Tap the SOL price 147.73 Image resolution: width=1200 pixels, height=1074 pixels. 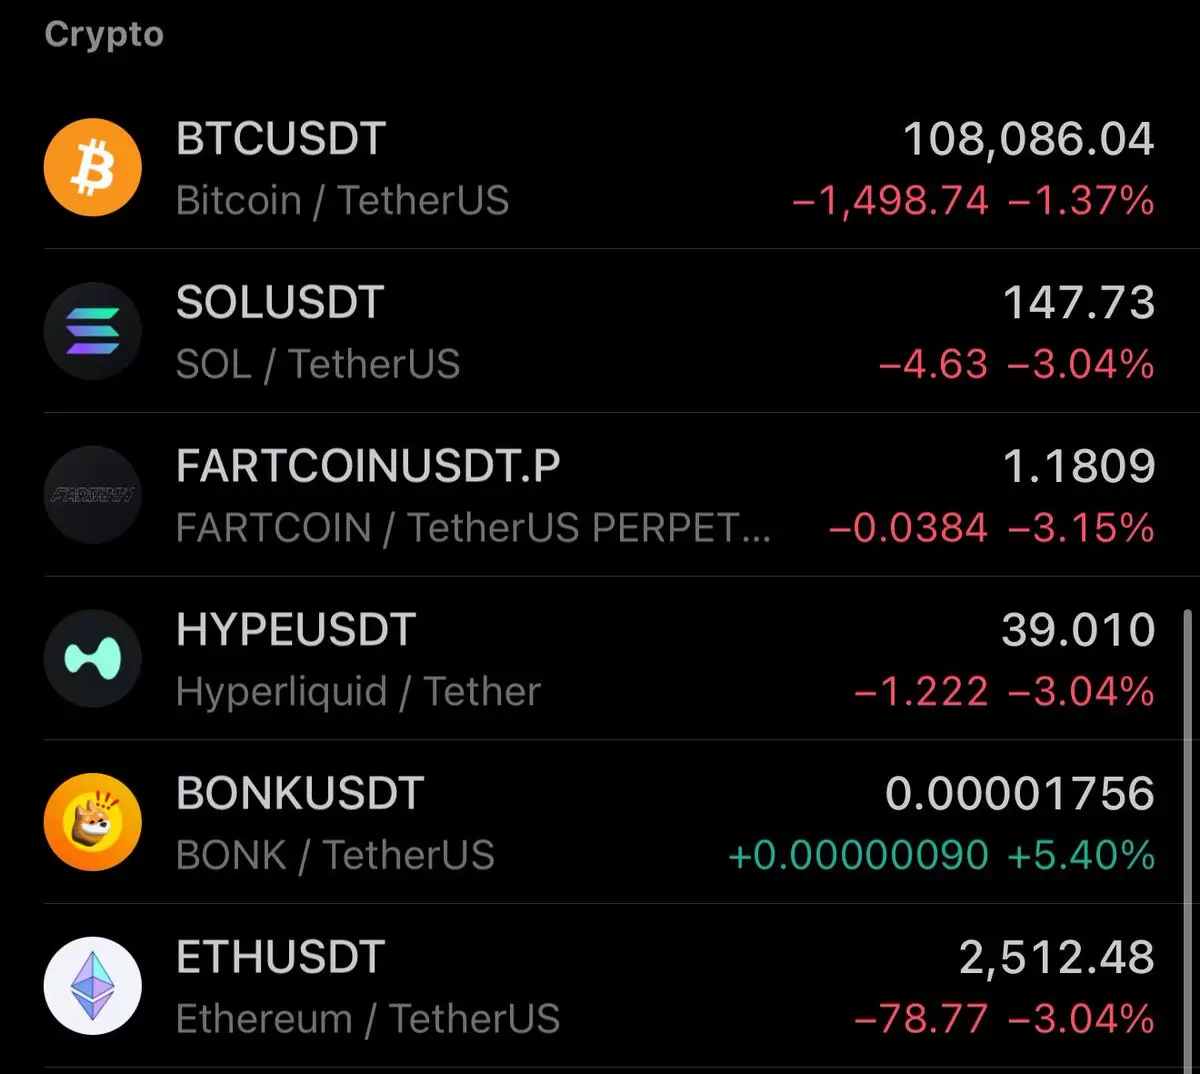pos(1079,303)
